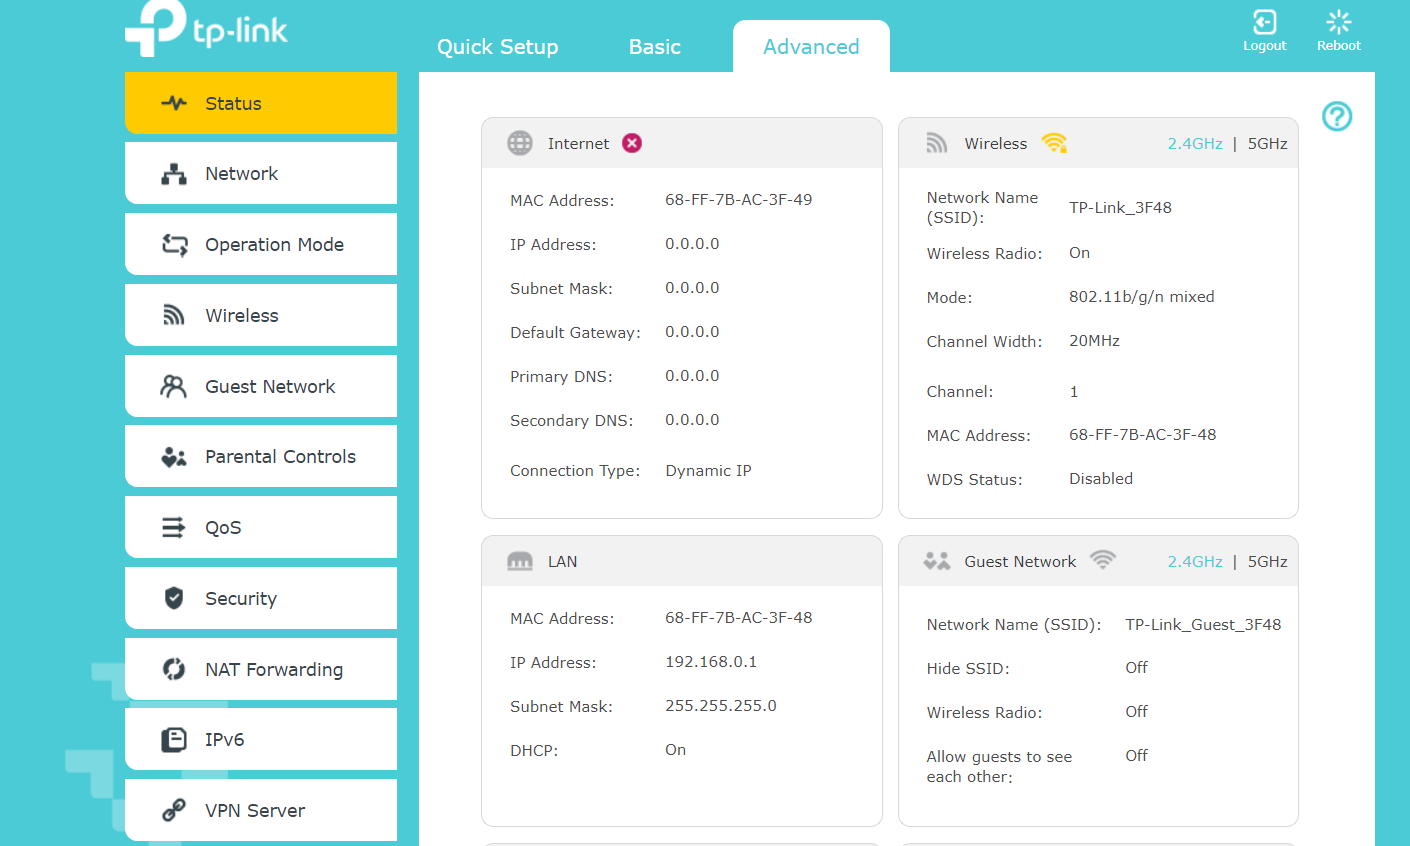
Task: Click Internet MAC address 68-FF-7B-AC-3F-49
Action: [739, 200]
